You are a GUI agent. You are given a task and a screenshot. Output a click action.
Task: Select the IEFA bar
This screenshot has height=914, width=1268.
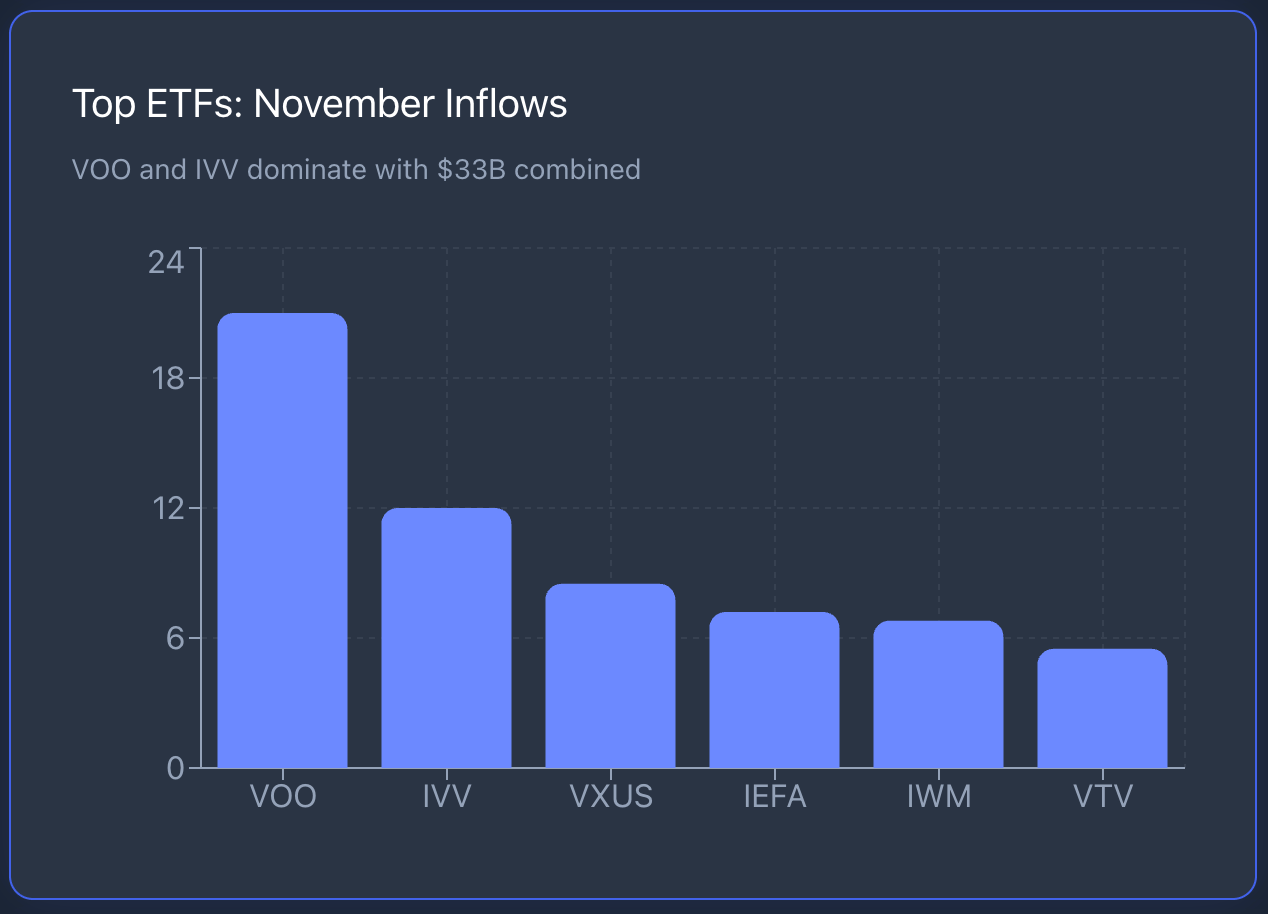coord(774,690)
